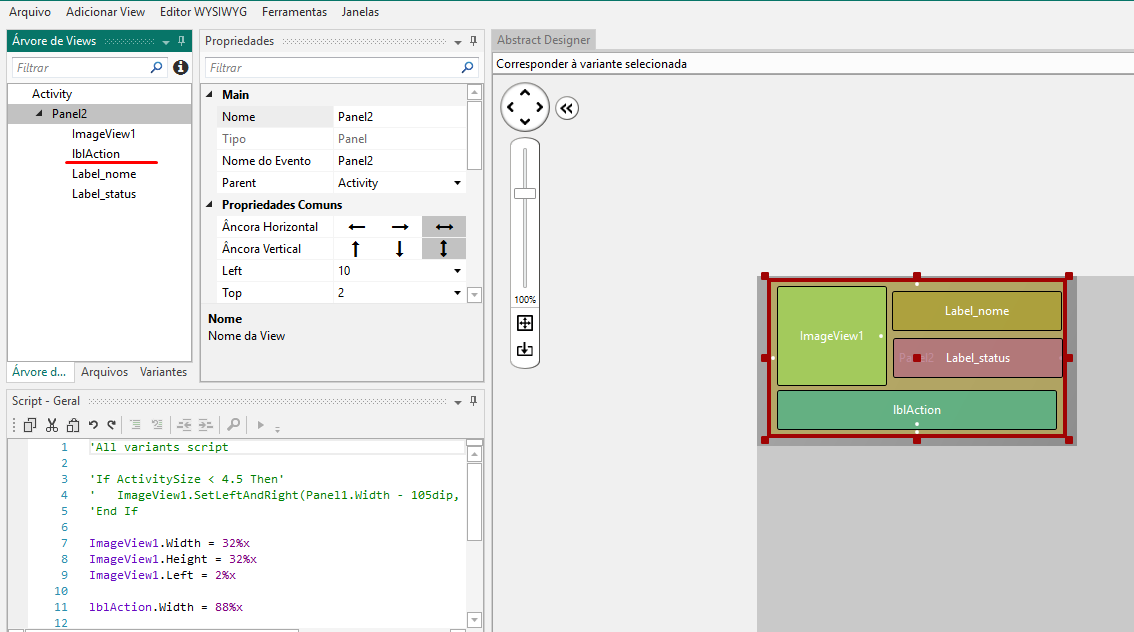Set horizontal anchor to both sides
1134x632 pixels.
pyautogui.click(x=444, y=227)
